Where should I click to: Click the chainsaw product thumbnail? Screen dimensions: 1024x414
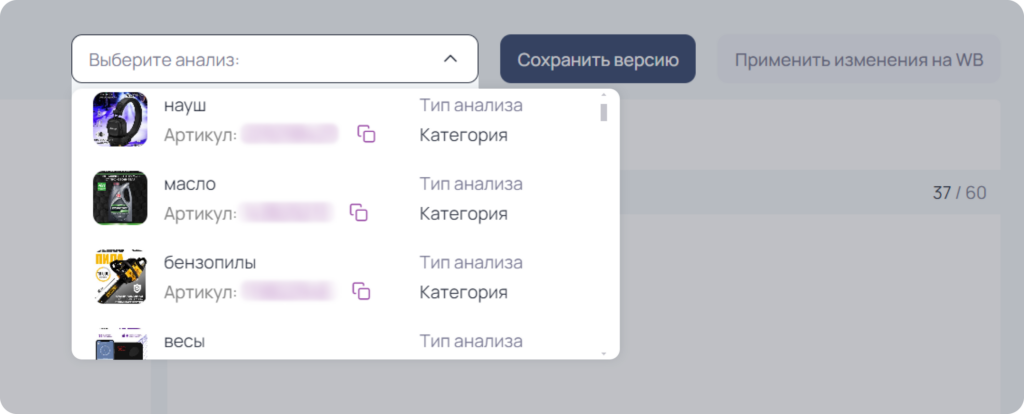[120, 276]
